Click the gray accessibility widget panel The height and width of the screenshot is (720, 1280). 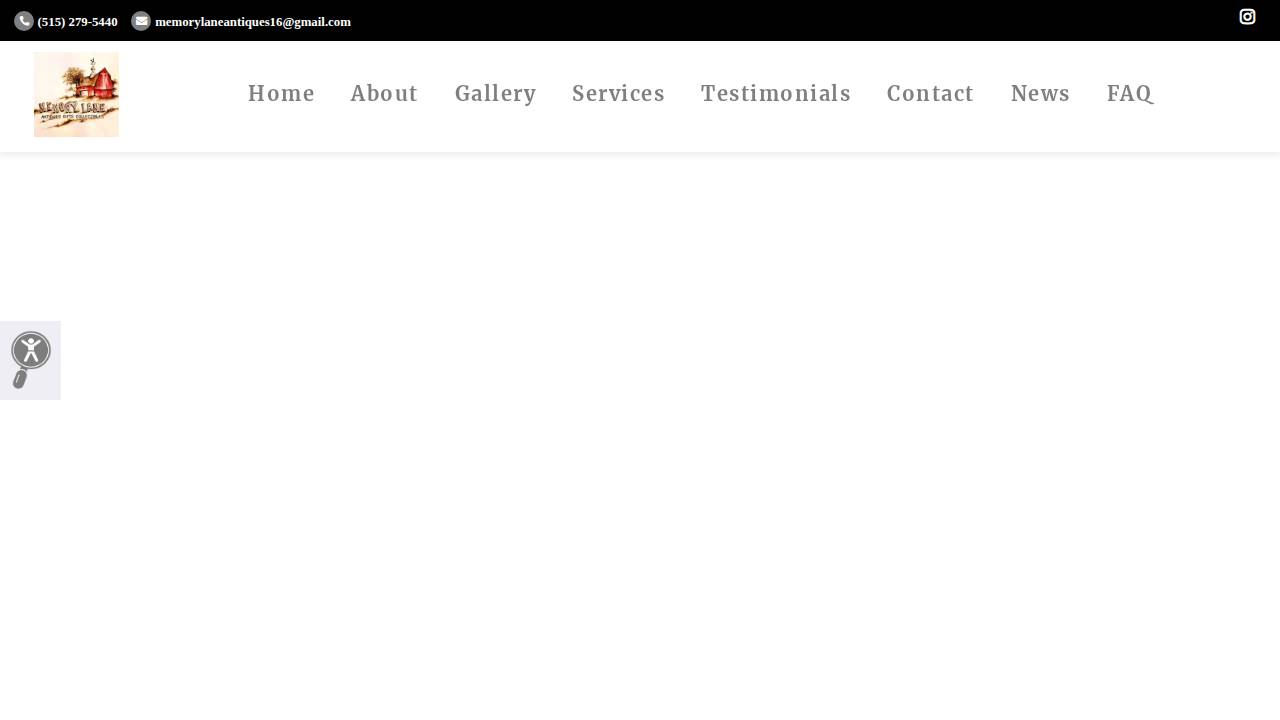[x=30, y=360]
